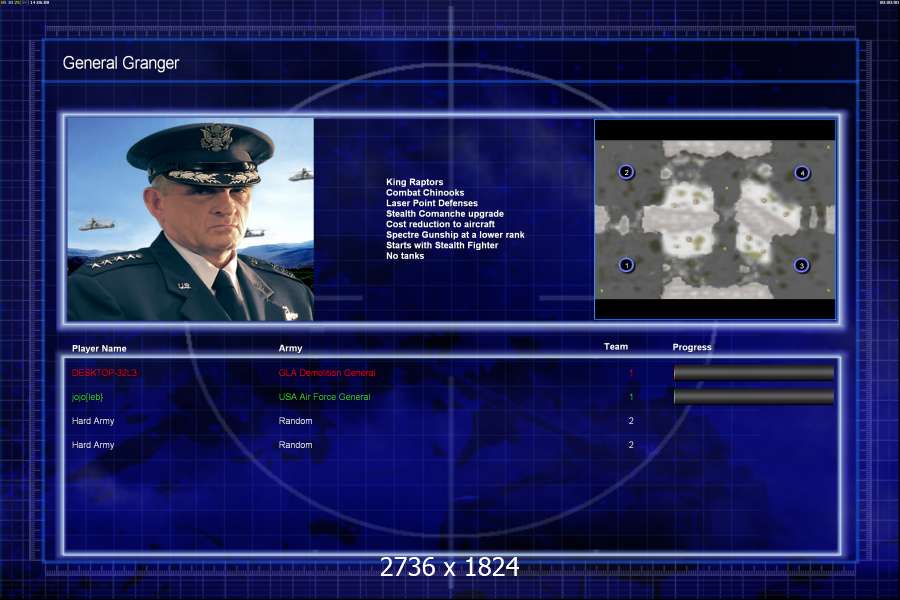Click Stealth Comanche upgrade text

point(445,214)
